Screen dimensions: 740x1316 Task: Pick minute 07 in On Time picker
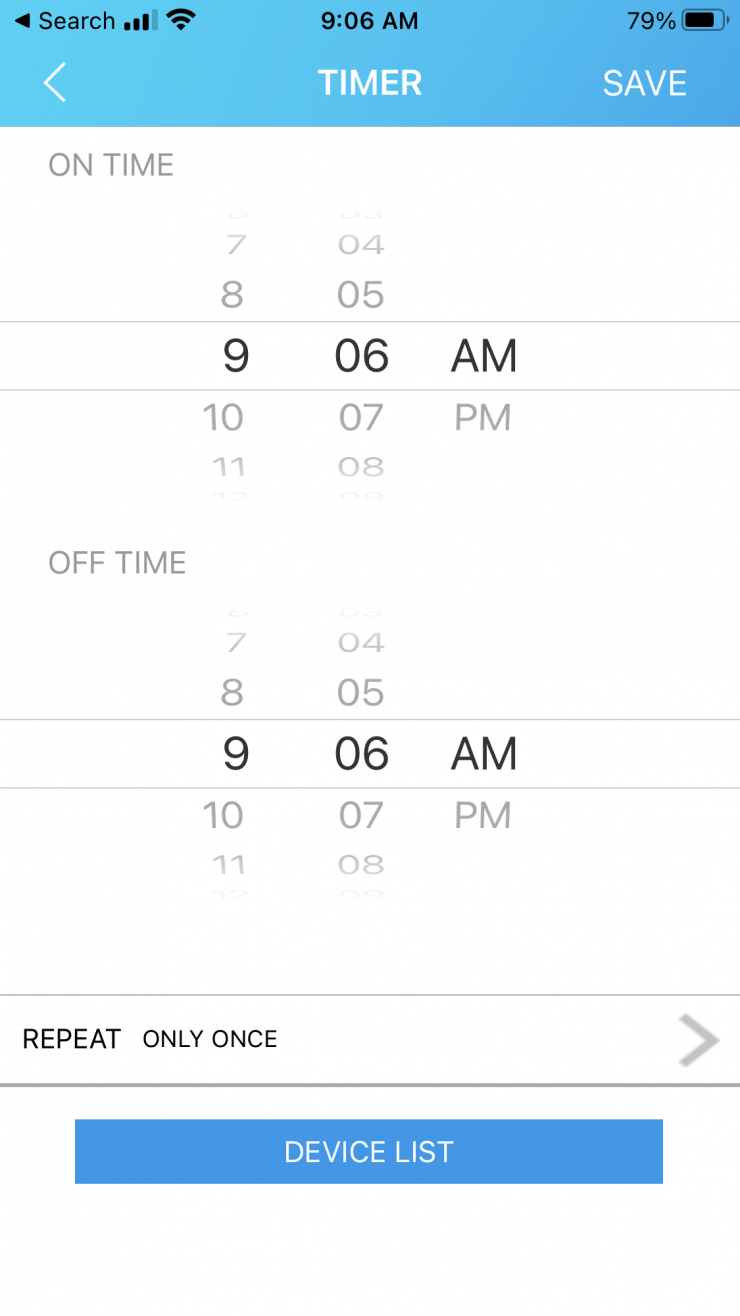(361, 417)
